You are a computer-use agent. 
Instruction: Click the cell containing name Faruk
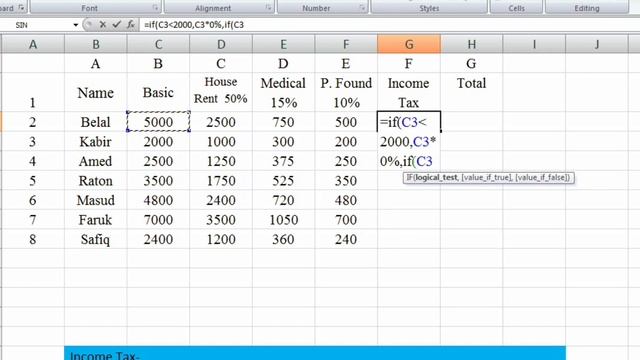[x=96, y=220]
